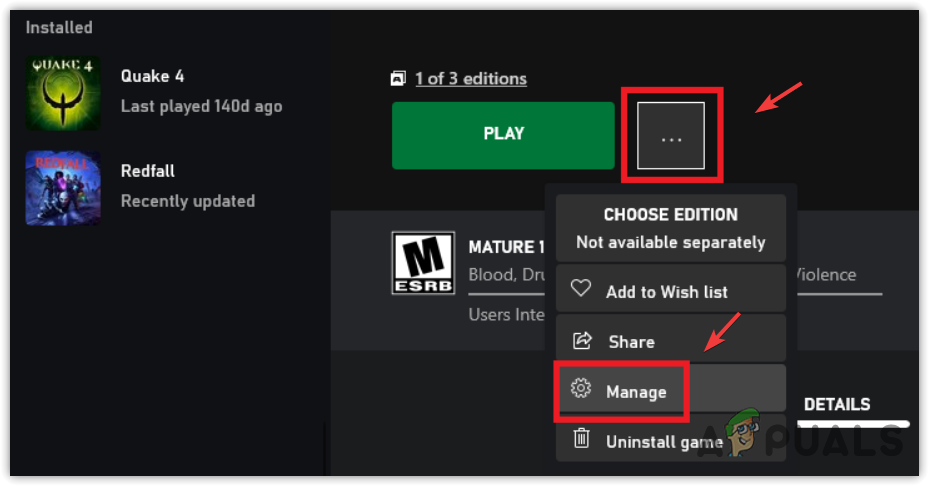Select Manage in the context menu

(636, 392)
